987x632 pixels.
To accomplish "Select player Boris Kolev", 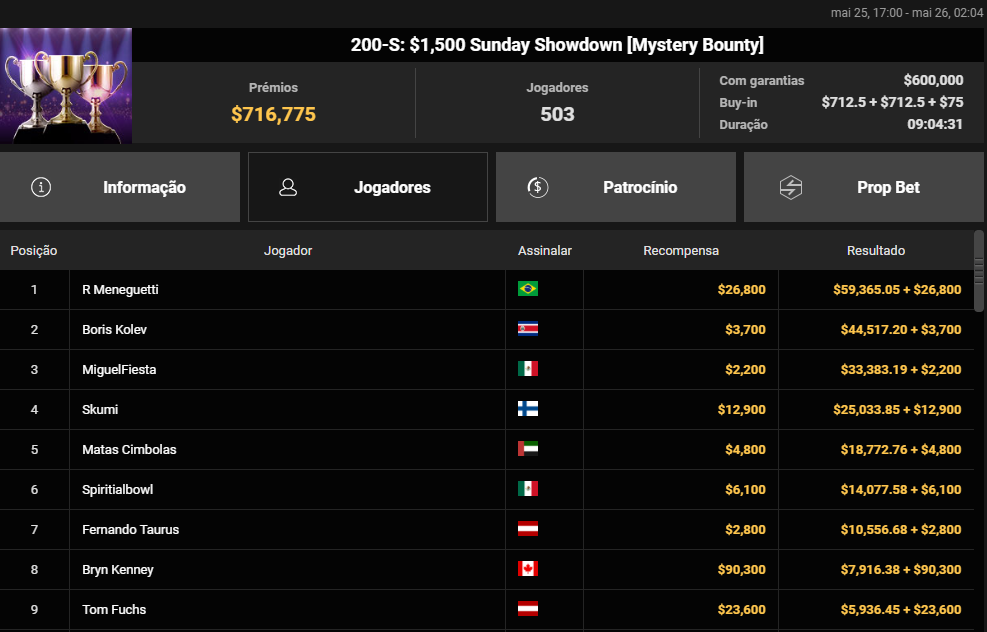I will point(115,329).
